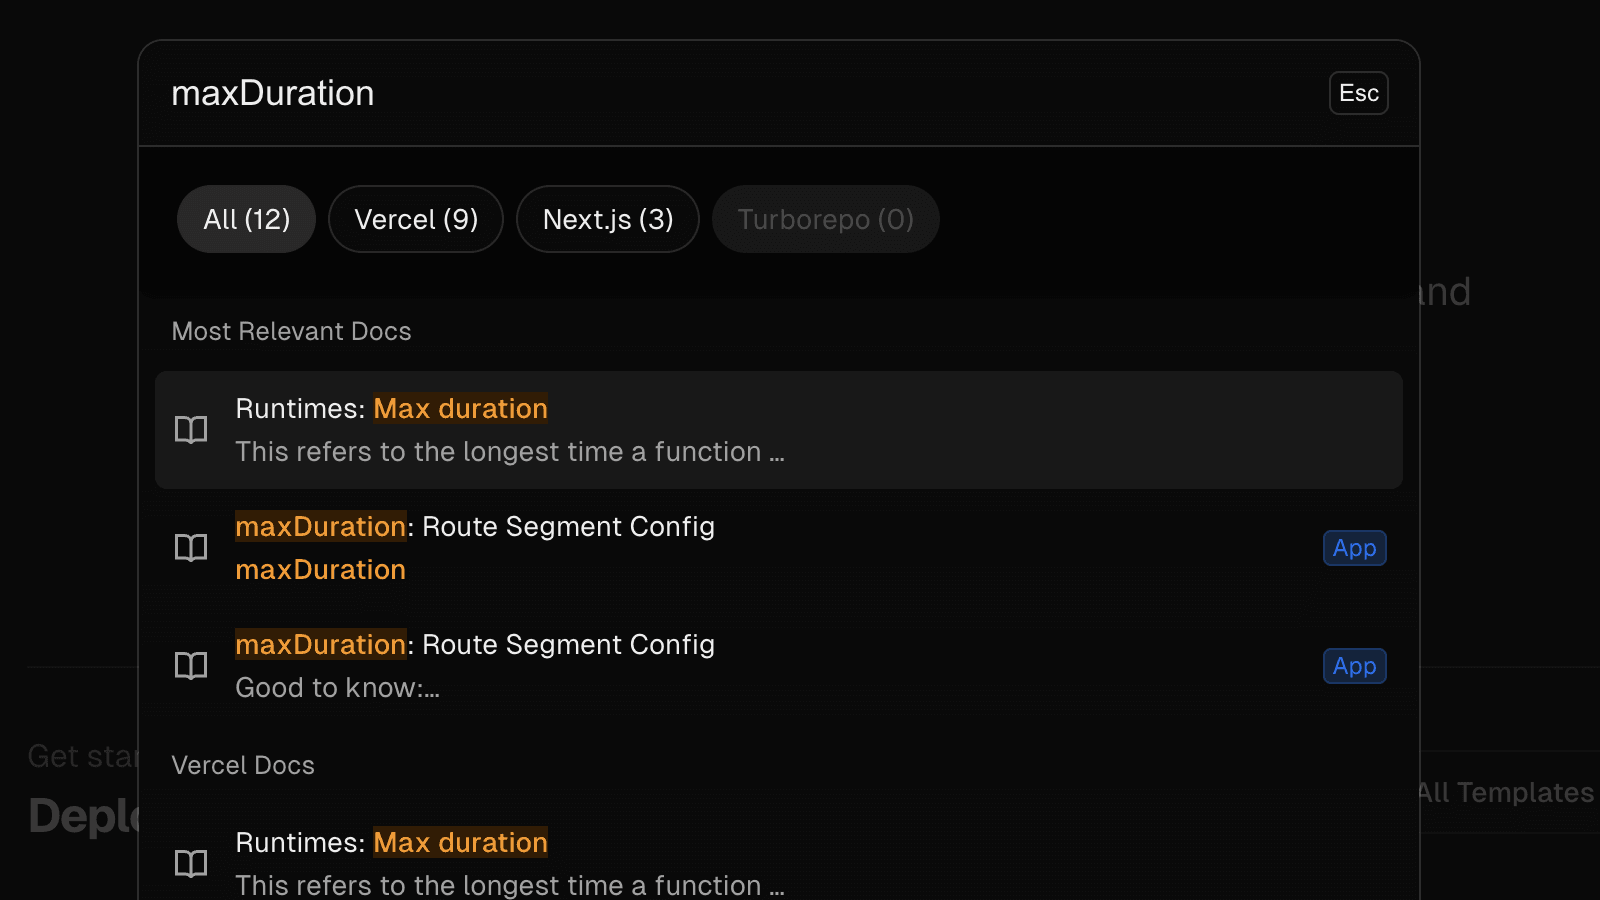Click the Good to know snippet text

(337, 688)
